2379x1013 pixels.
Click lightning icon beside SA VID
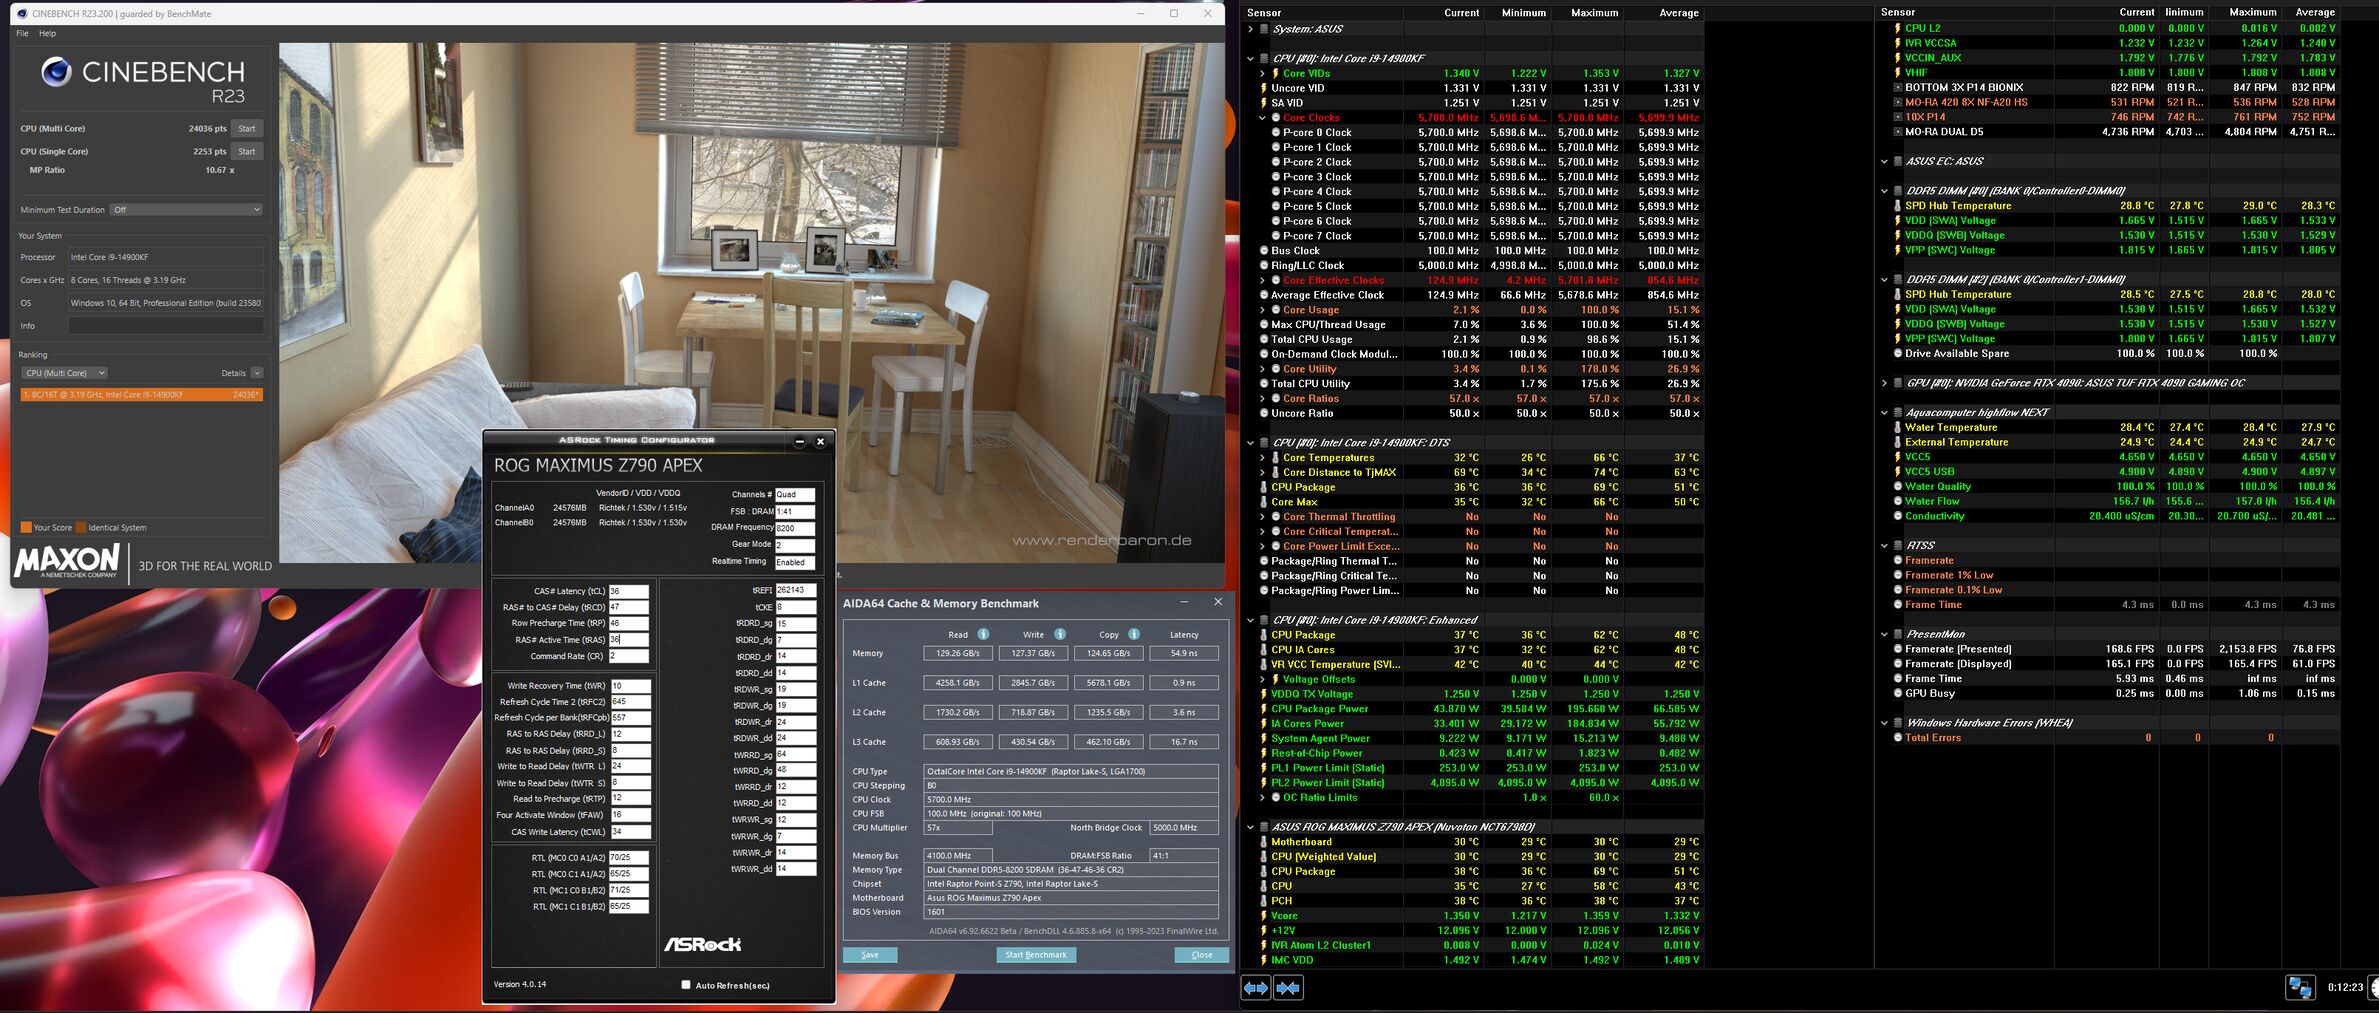click(1264, 103)
